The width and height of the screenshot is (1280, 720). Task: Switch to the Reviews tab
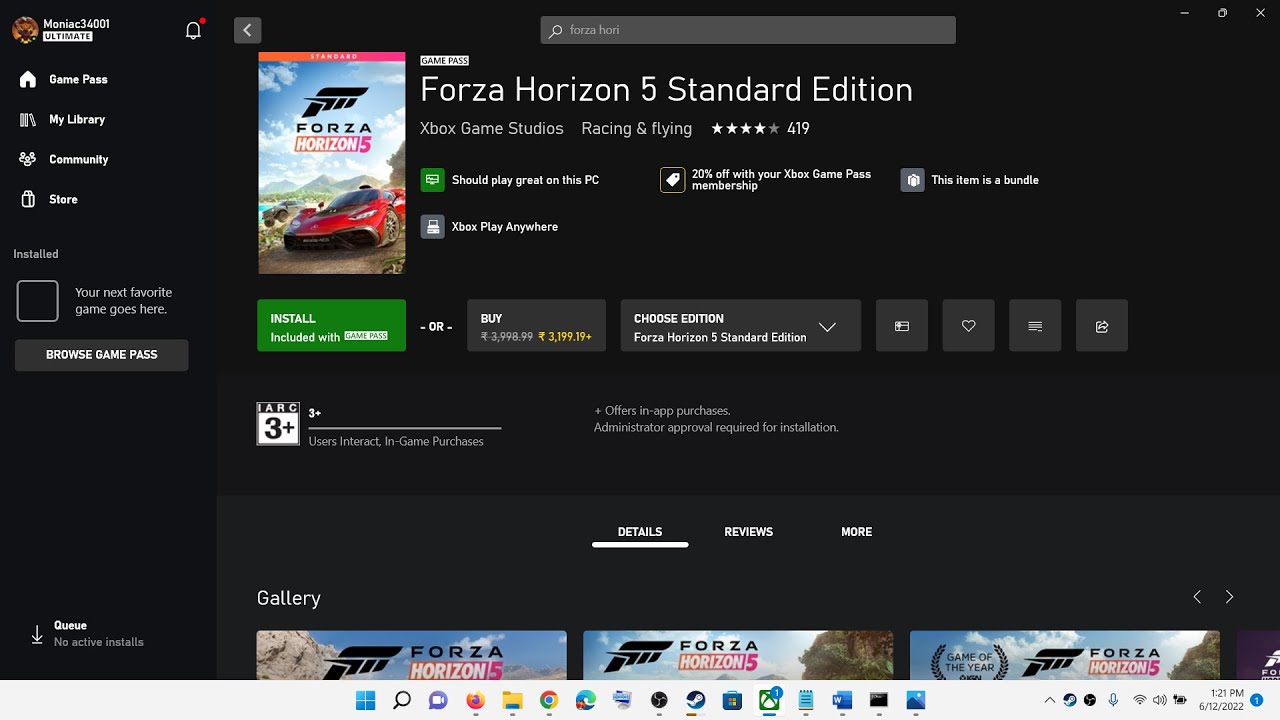[x=748, y=532]
